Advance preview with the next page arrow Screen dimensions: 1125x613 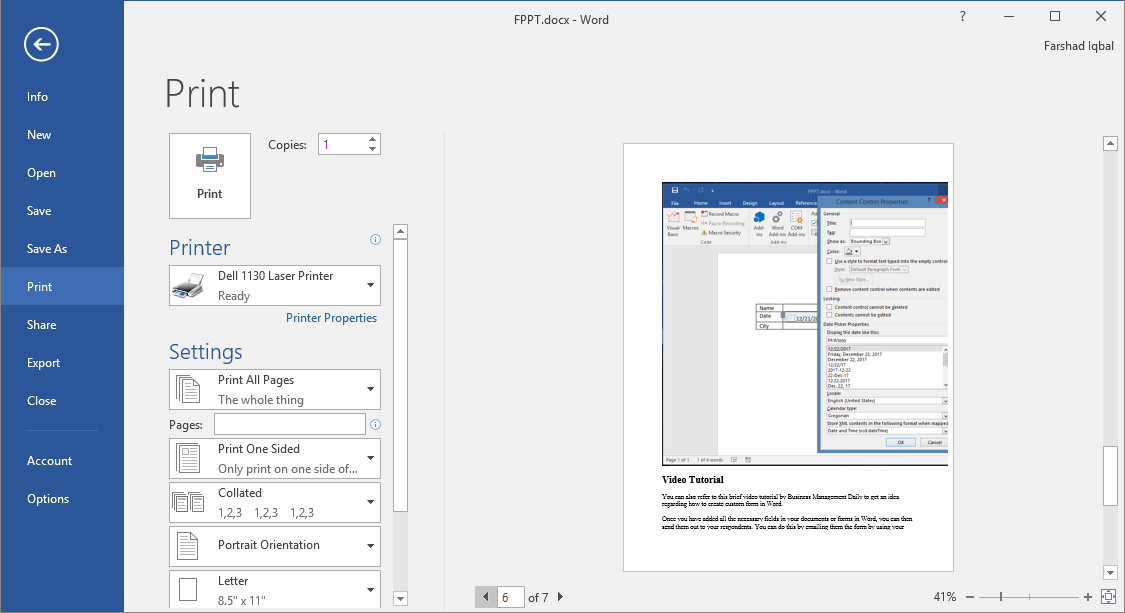(561, 596)
